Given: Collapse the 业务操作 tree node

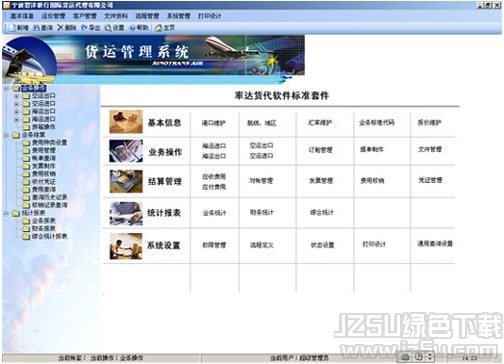Looking at the screenshot, I should [x=6, y=88].
